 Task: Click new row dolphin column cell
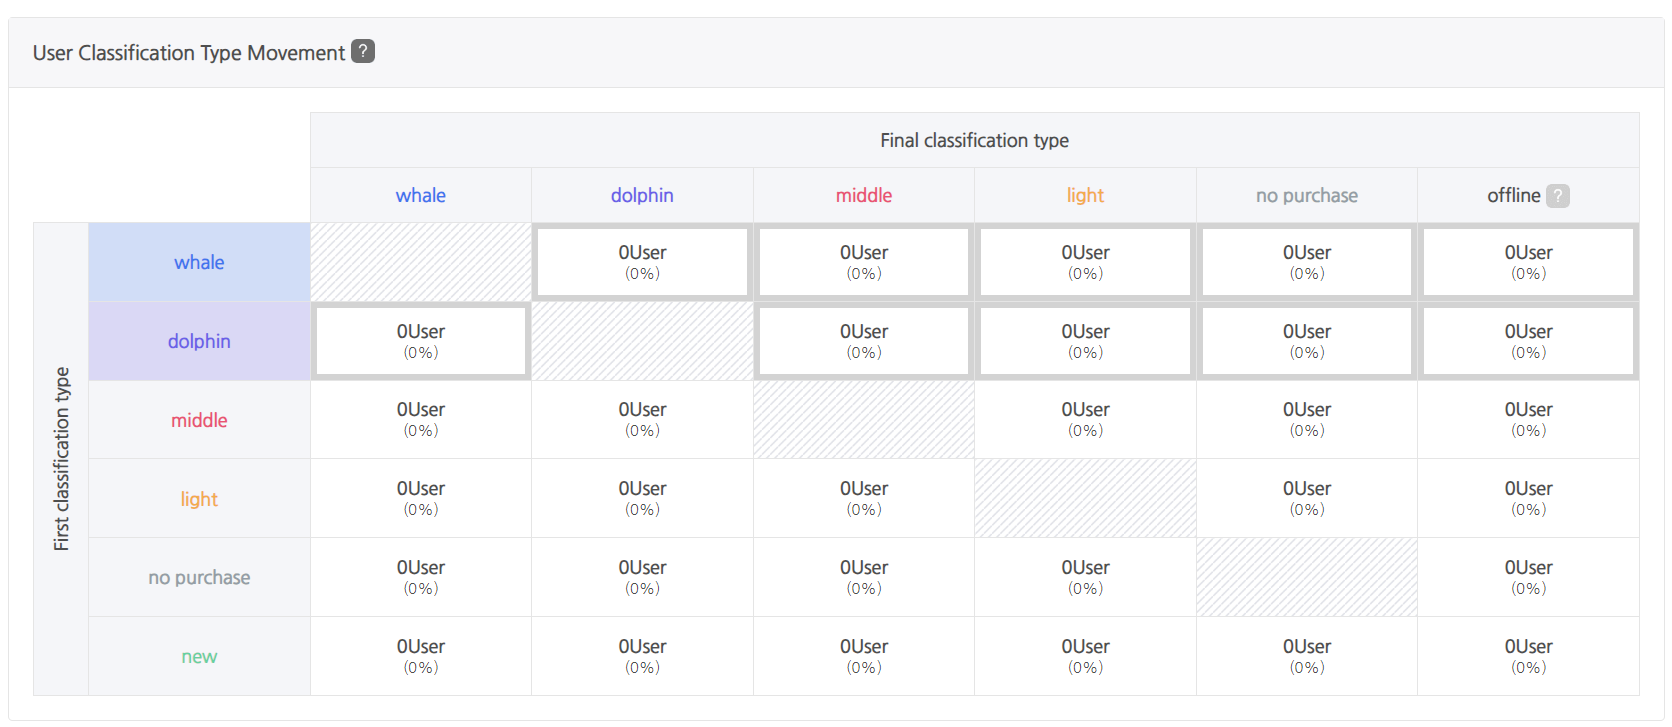pyautogui.click(x=642, y=656)
